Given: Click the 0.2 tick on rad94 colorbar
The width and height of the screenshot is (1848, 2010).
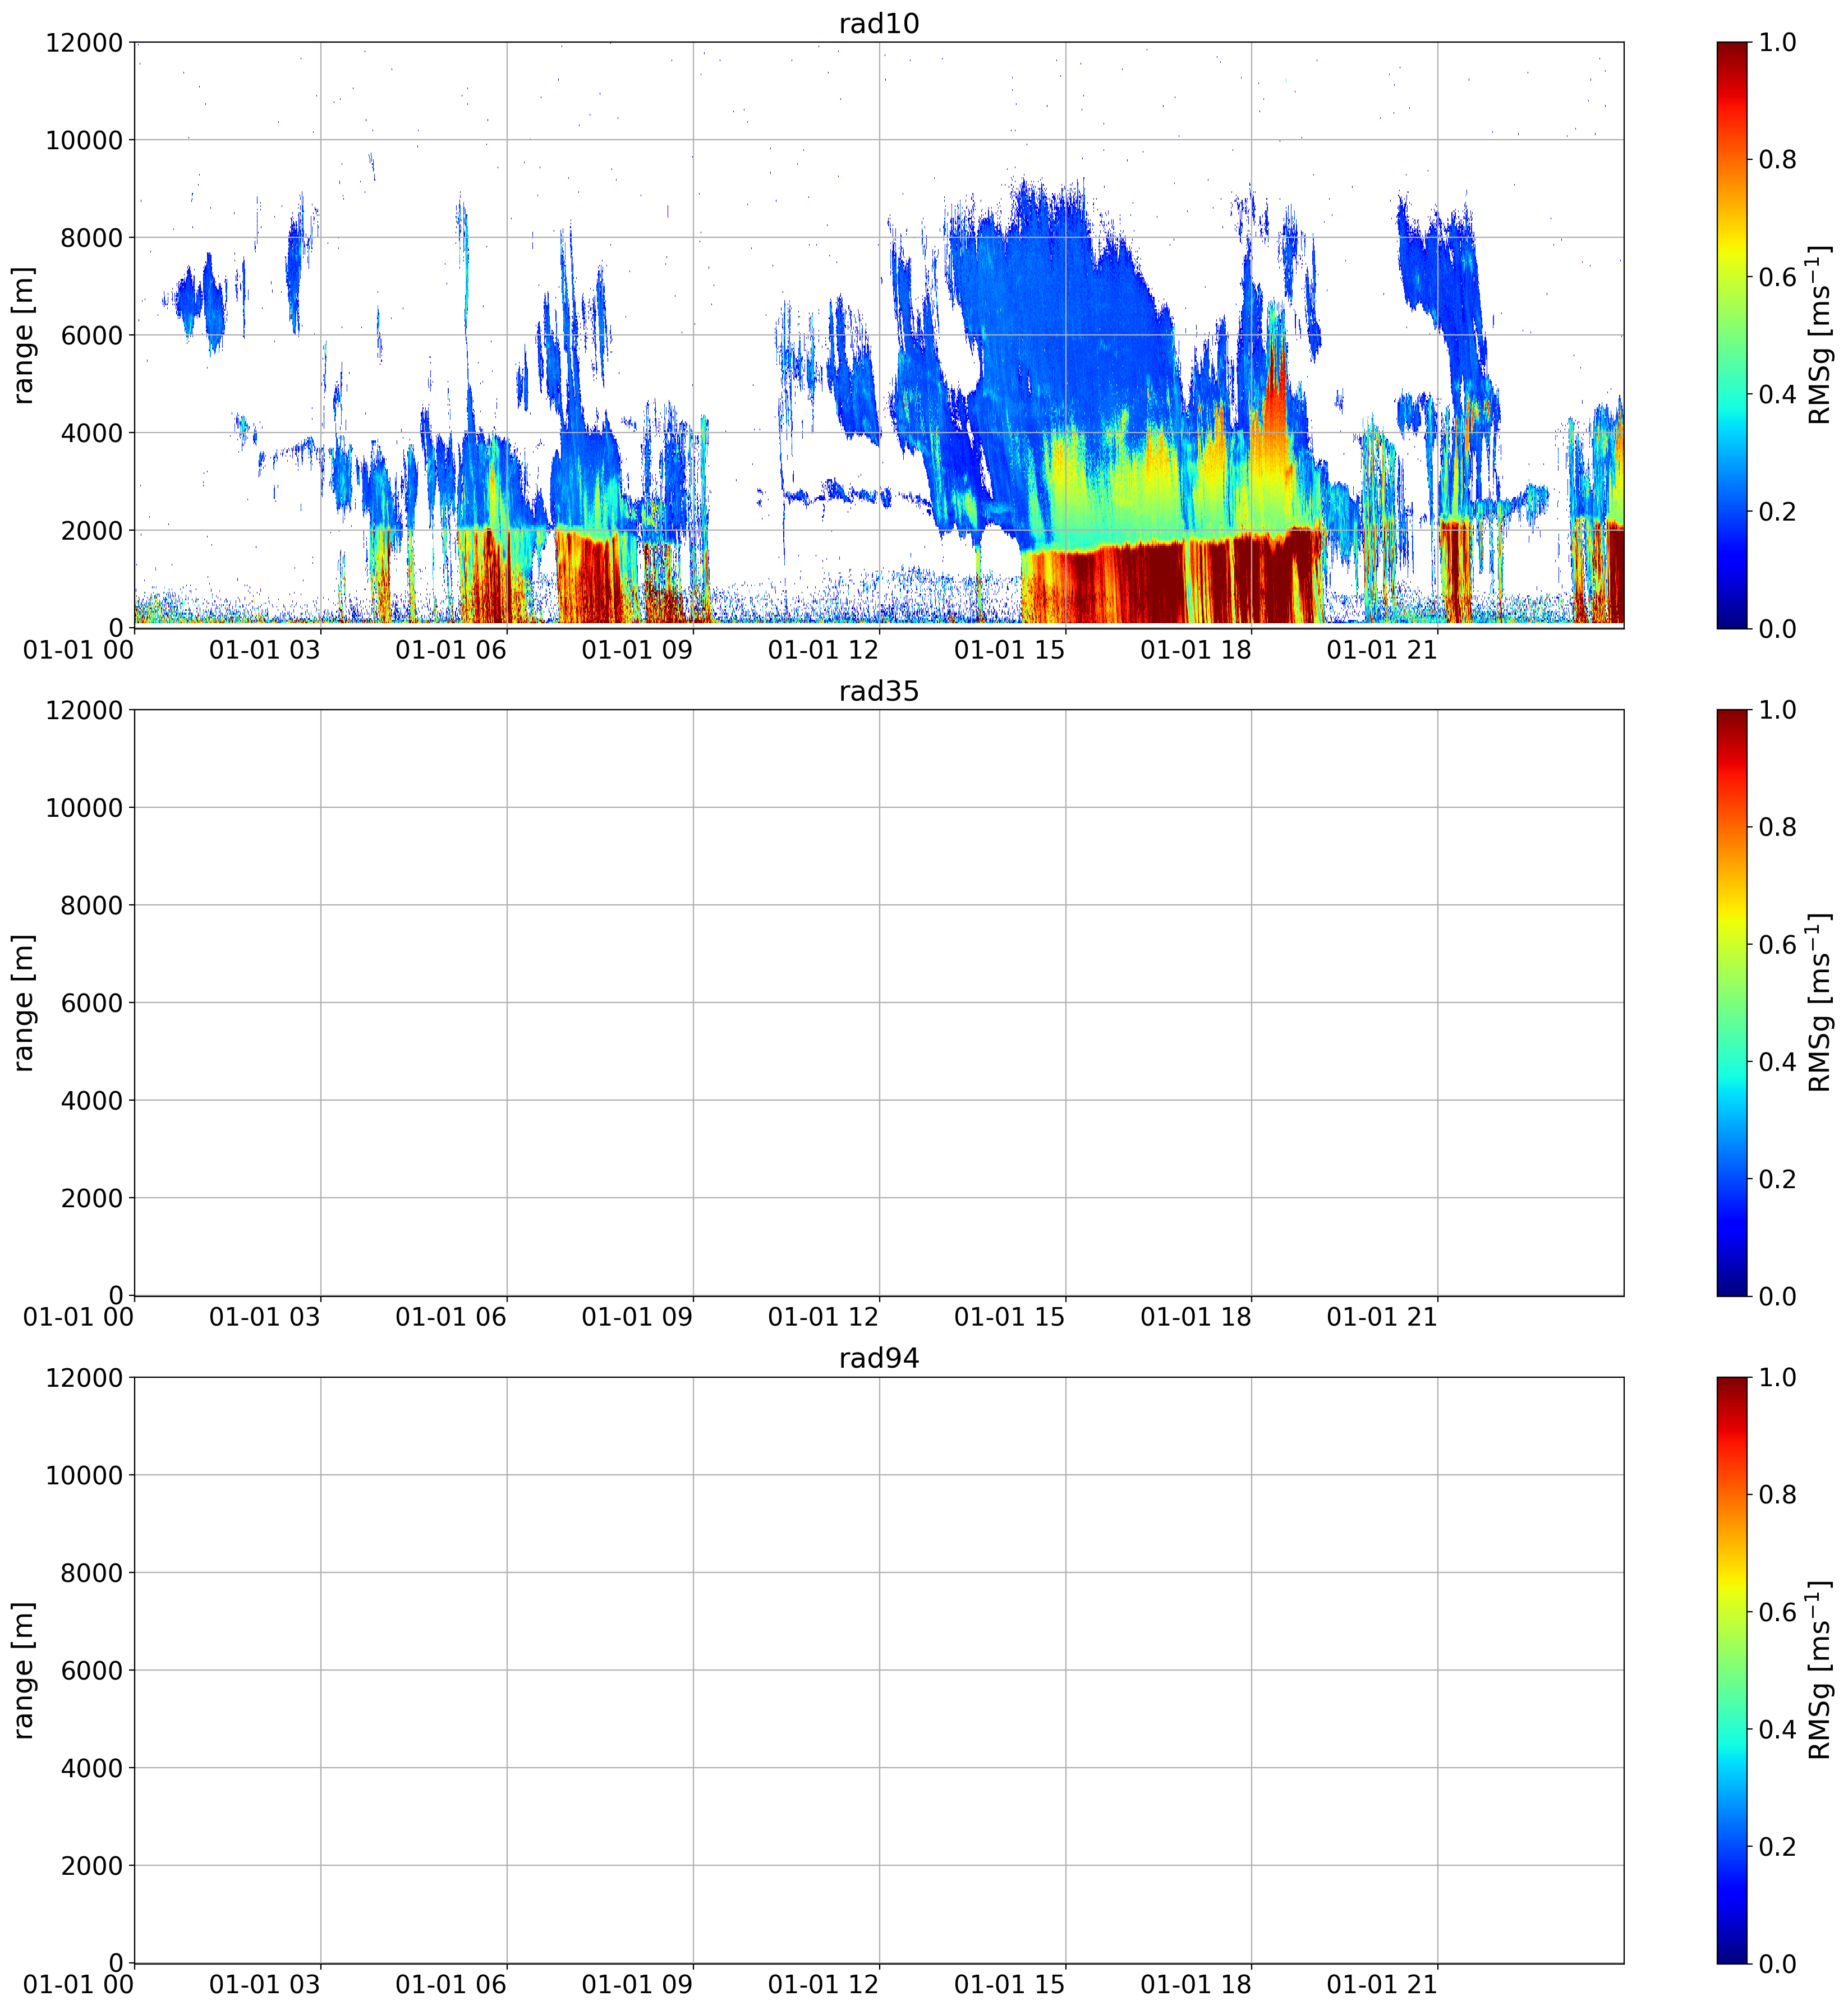Looking at the screenshot, I should [x=1777, y=1846].
